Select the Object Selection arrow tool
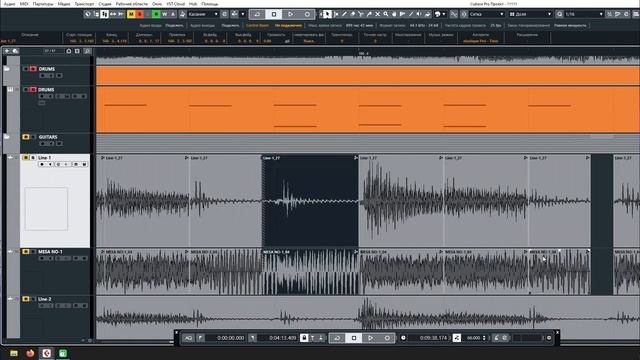Viewport: 640px width, 360px height. pos(327,14)
